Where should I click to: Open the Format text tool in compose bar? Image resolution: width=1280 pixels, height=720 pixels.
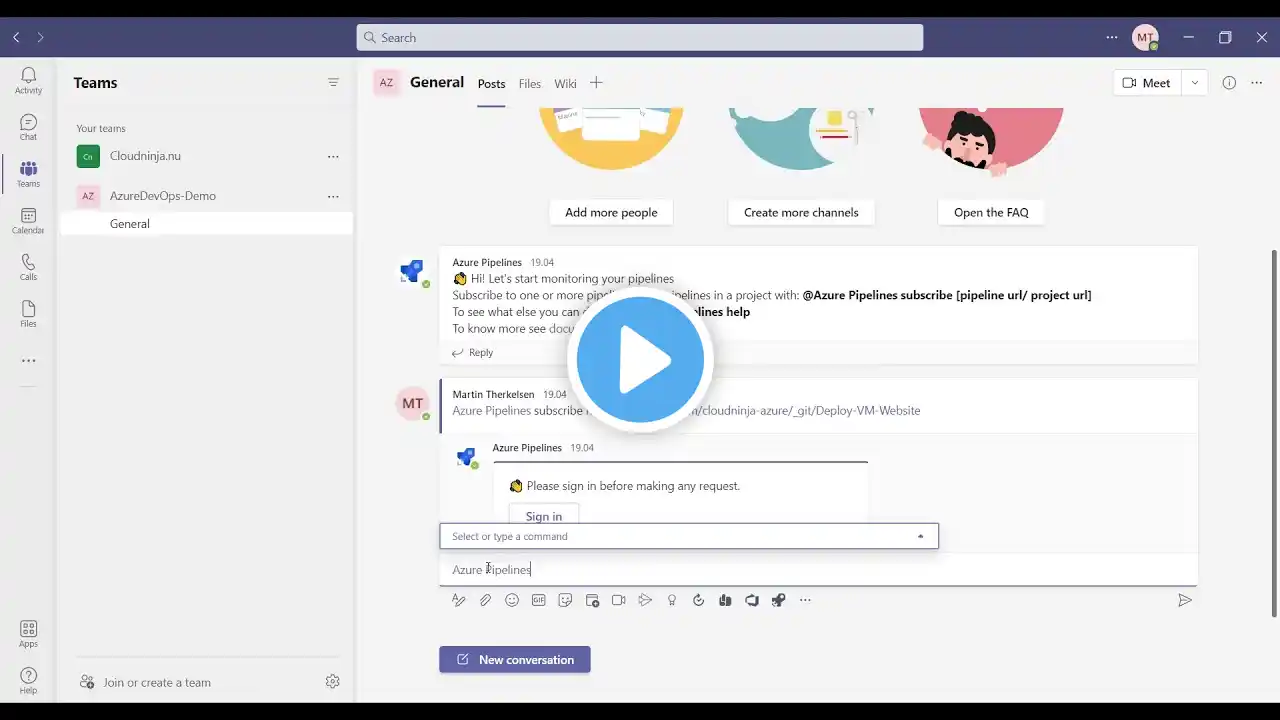click(458, 600)
